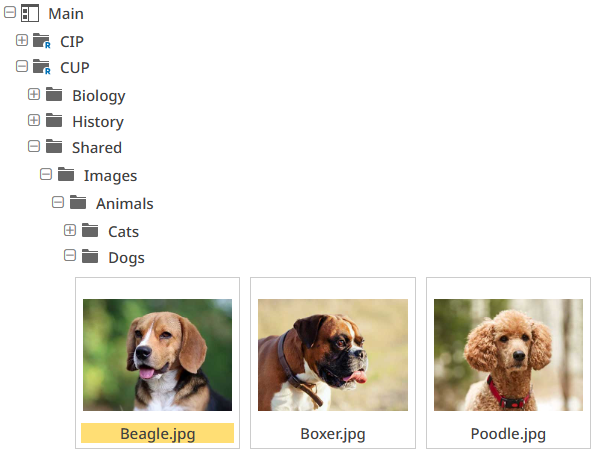Select the Animals tree item label
598x452 pixels.
pos(125,203)
